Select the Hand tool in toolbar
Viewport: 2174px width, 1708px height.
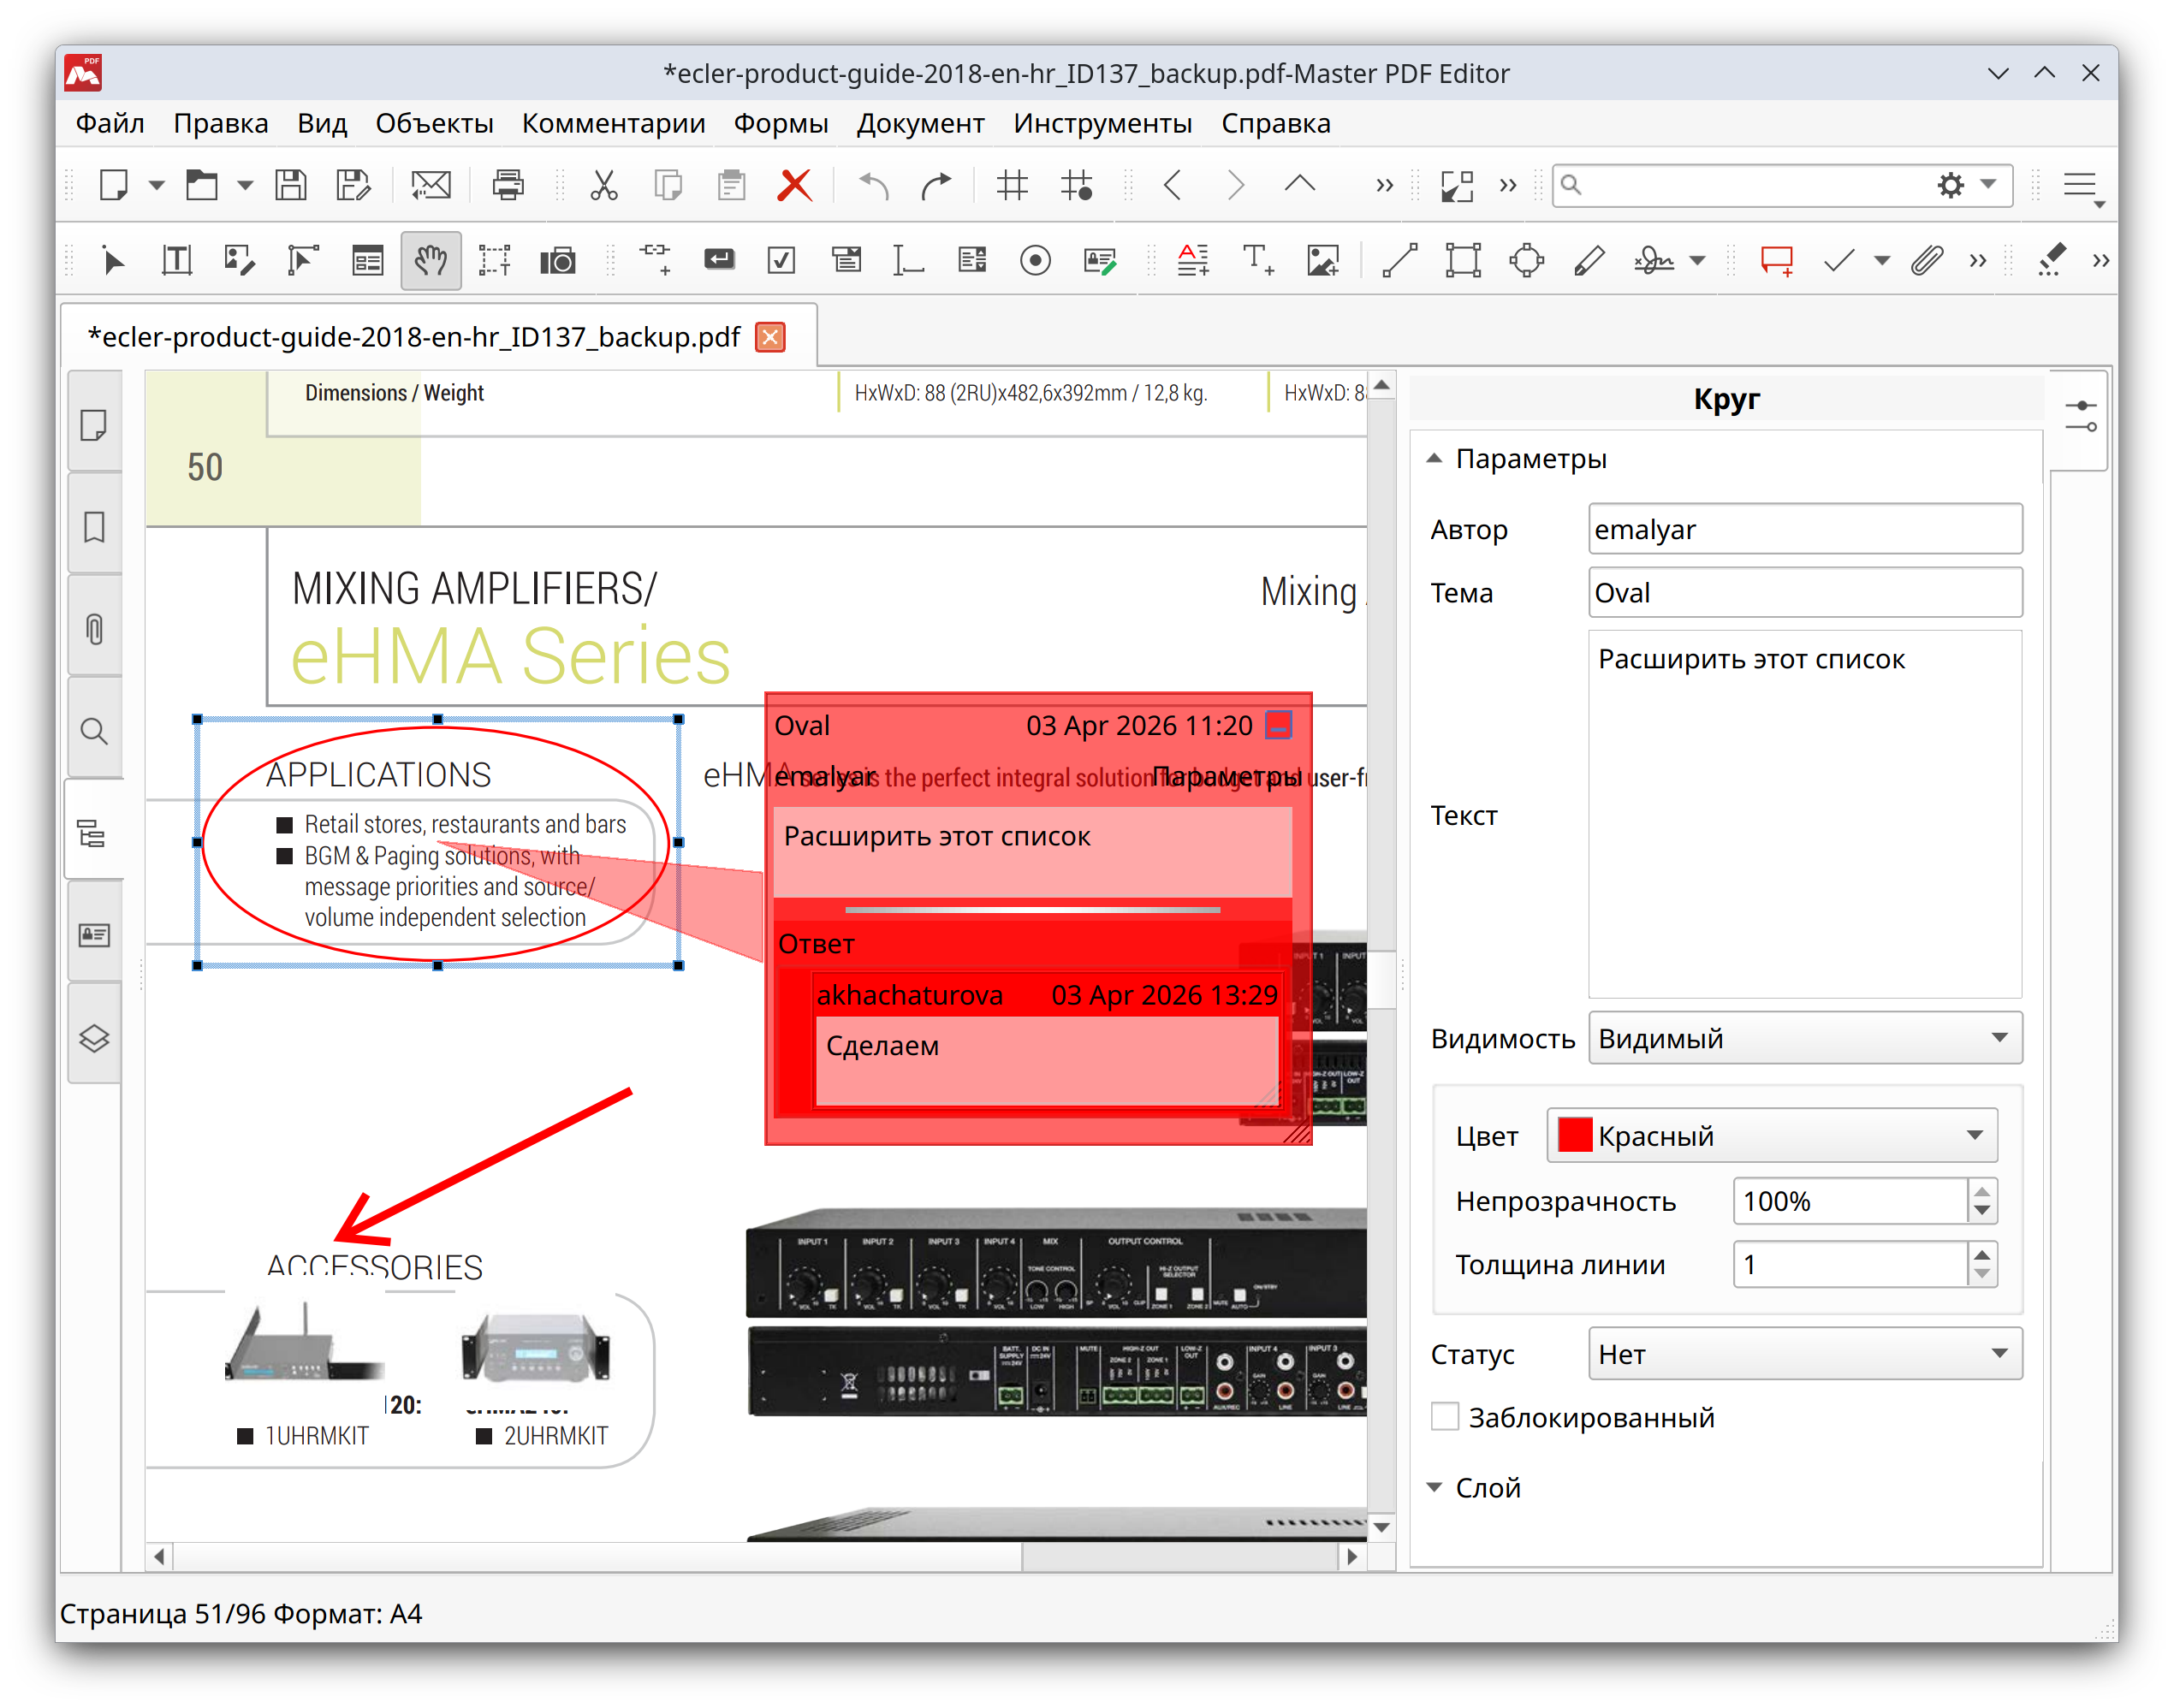pyautogui.click(x=430, y=261)
